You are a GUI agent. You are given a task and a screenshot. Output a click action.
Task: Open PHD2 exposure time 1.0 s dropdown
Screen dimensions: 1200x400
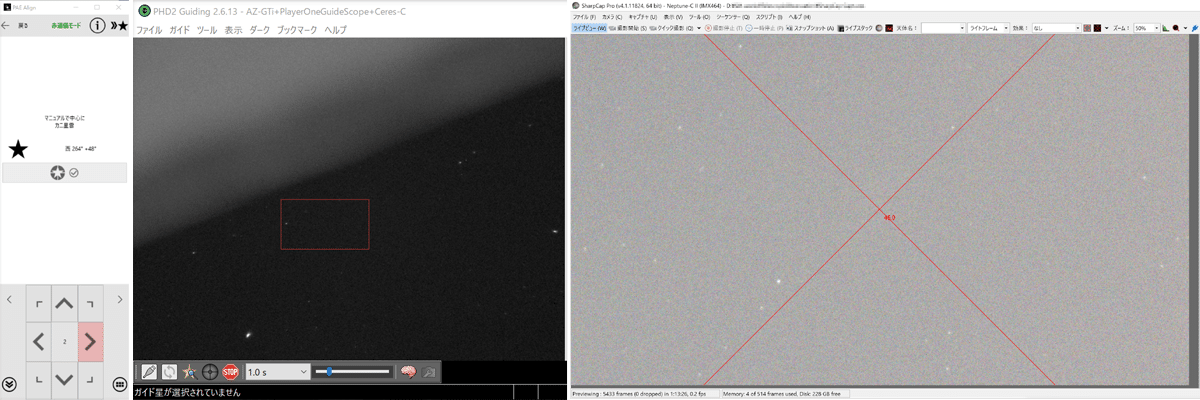[x=277, y=372]
